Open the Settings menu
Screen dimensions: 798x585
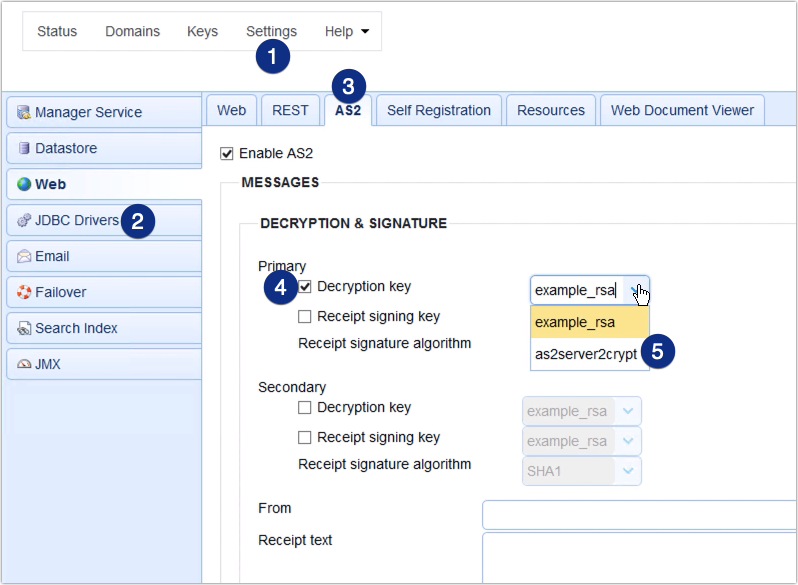point(271,32)
